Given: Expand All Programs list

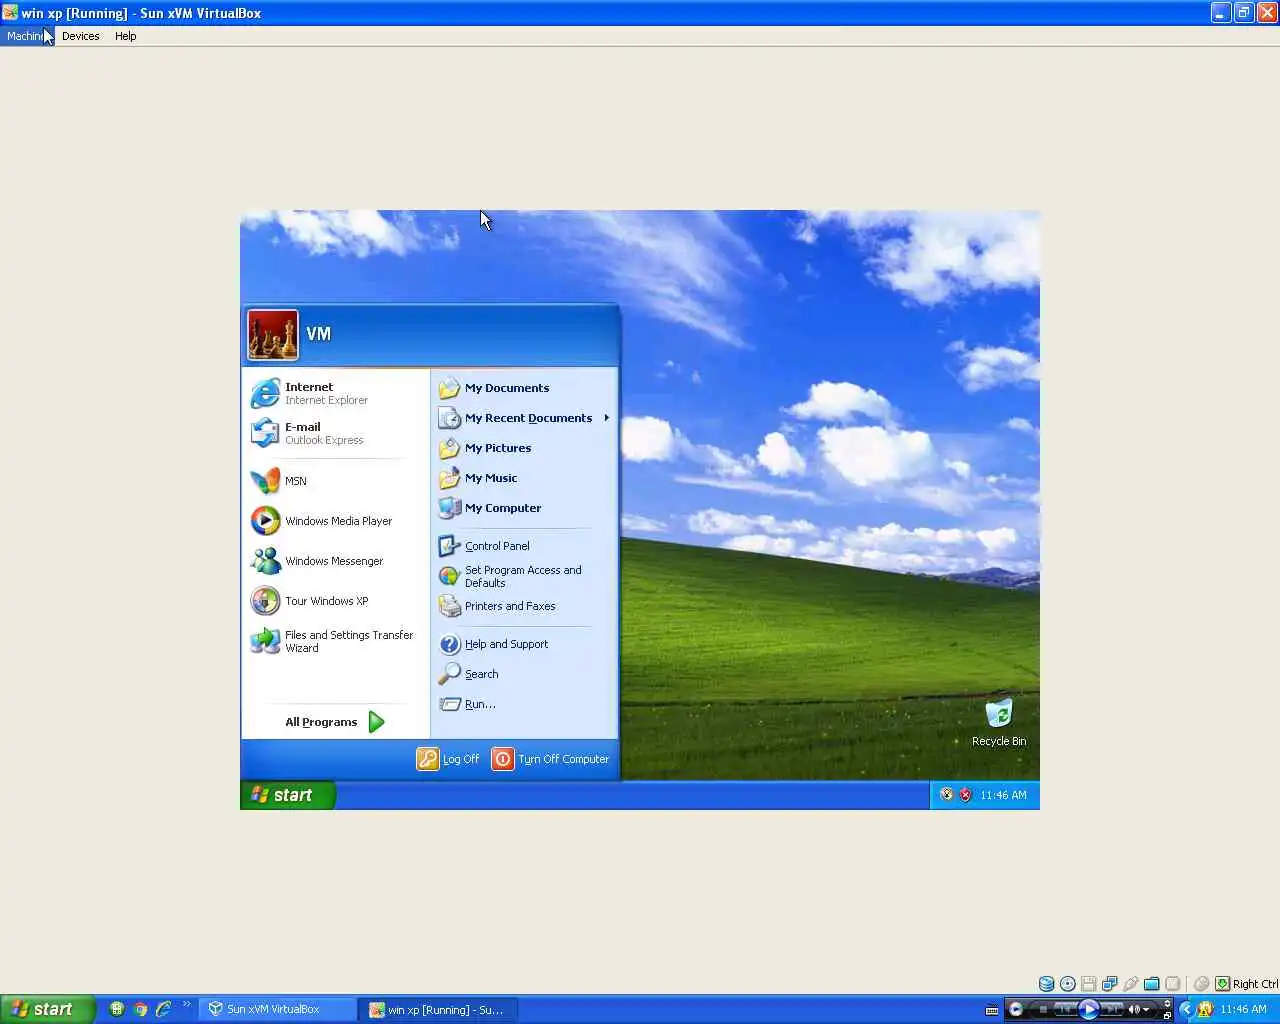Looking at the screenshot, I should click(x=335, y=722).
